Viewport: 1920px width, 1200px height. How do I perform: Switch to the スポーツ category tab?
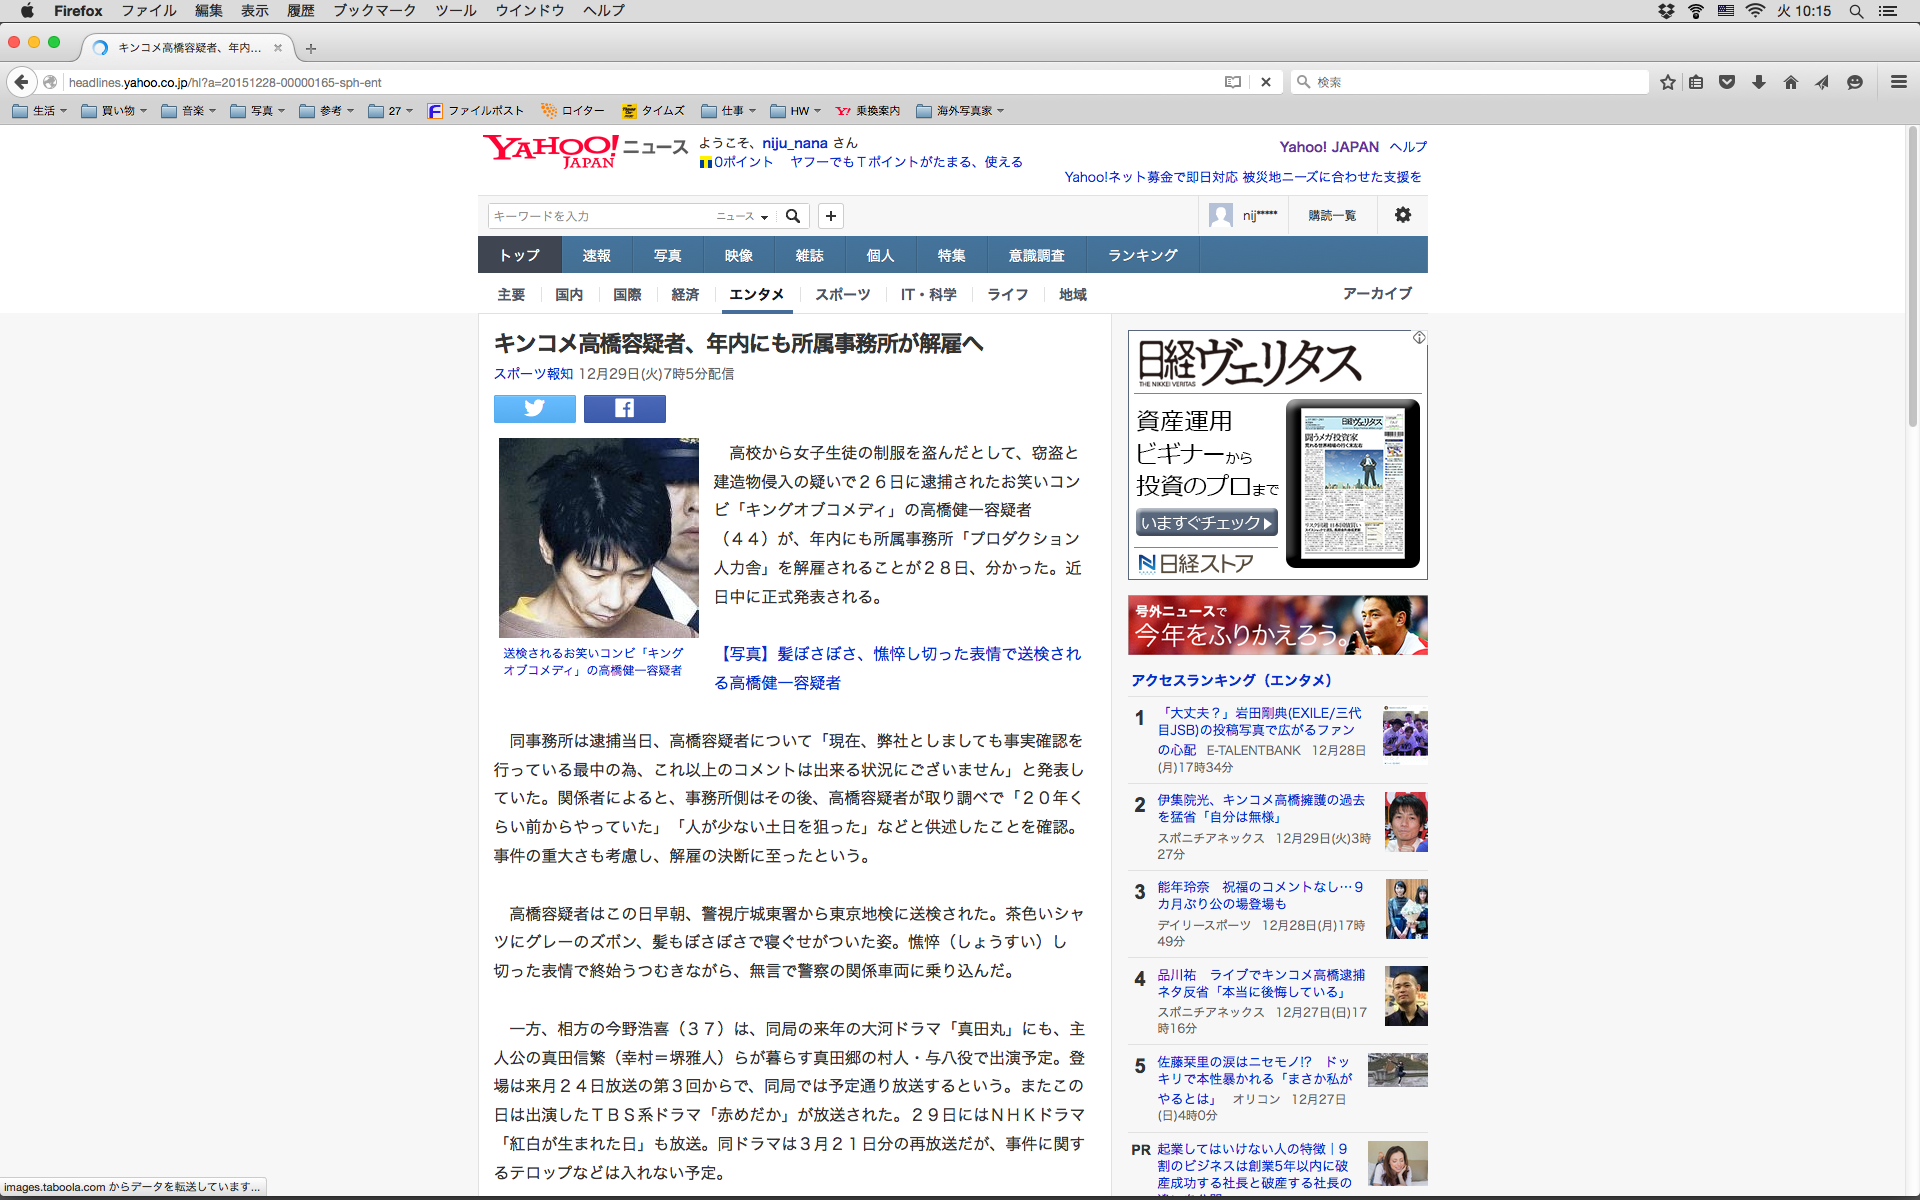pyautogui.click(x=842, y=294)
